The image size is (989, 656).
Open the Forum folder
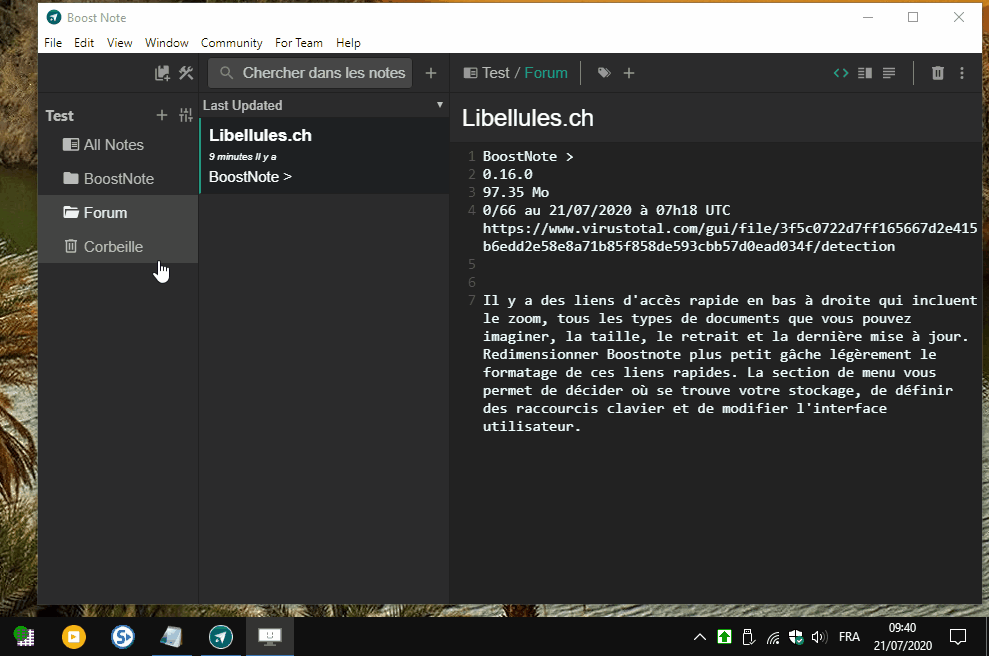(118, 213)
